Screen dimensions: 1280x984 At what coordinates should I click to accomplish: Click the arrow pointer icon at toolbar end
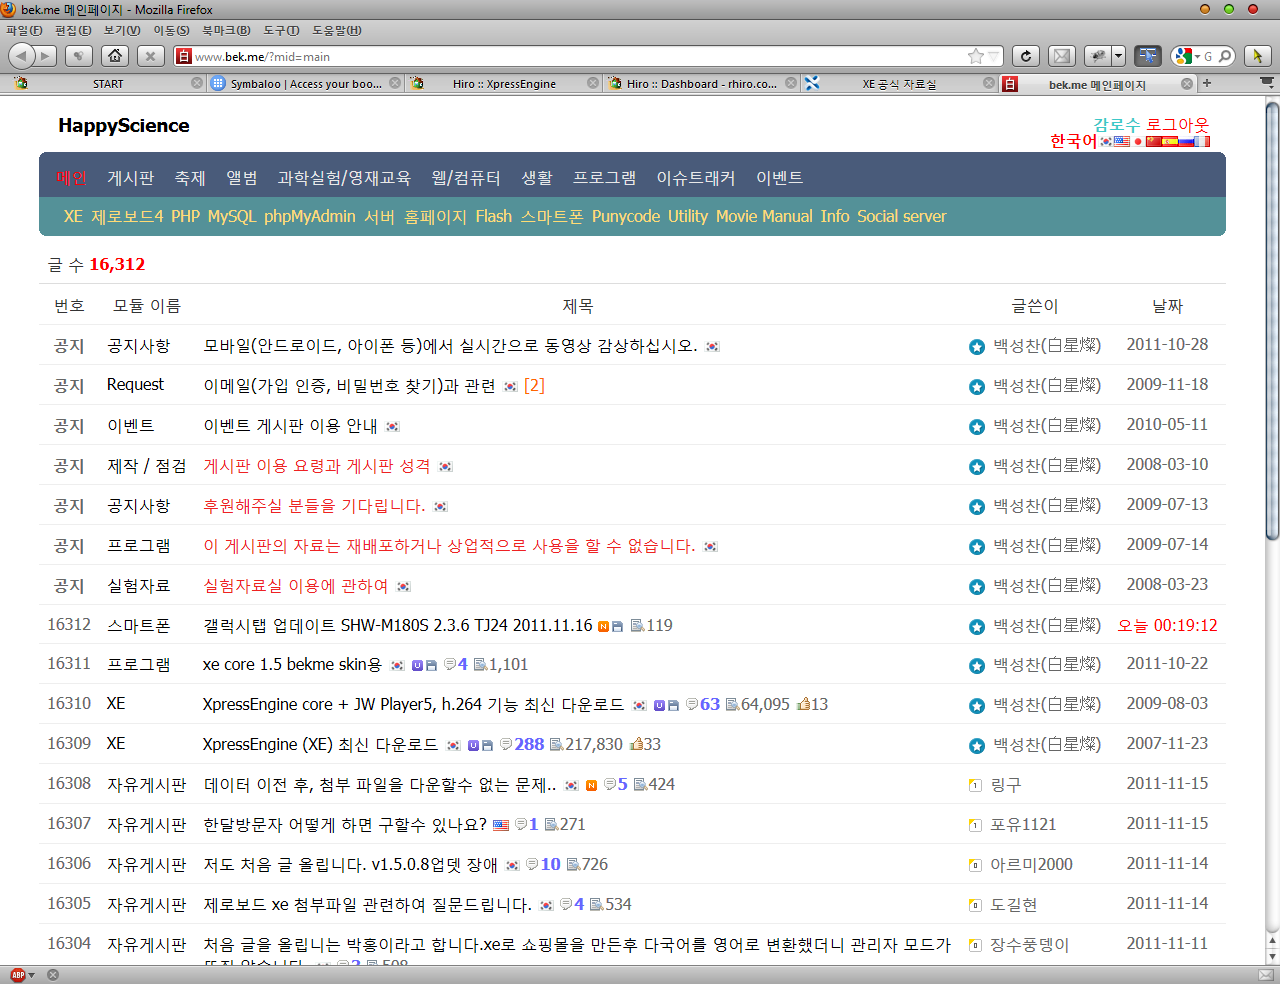pyautogui.click(x=1258, y=56)
